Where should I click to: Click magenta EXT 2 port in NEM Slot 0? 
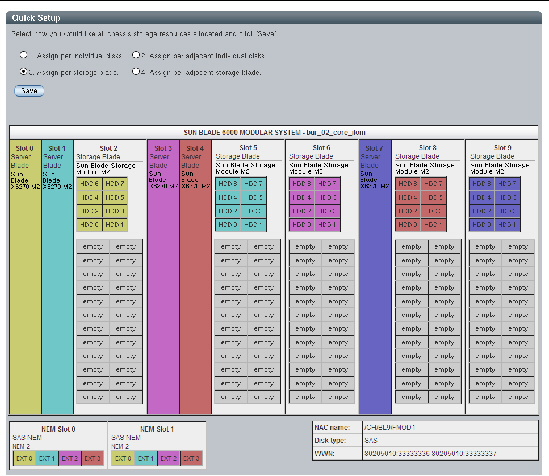point(70,458)
